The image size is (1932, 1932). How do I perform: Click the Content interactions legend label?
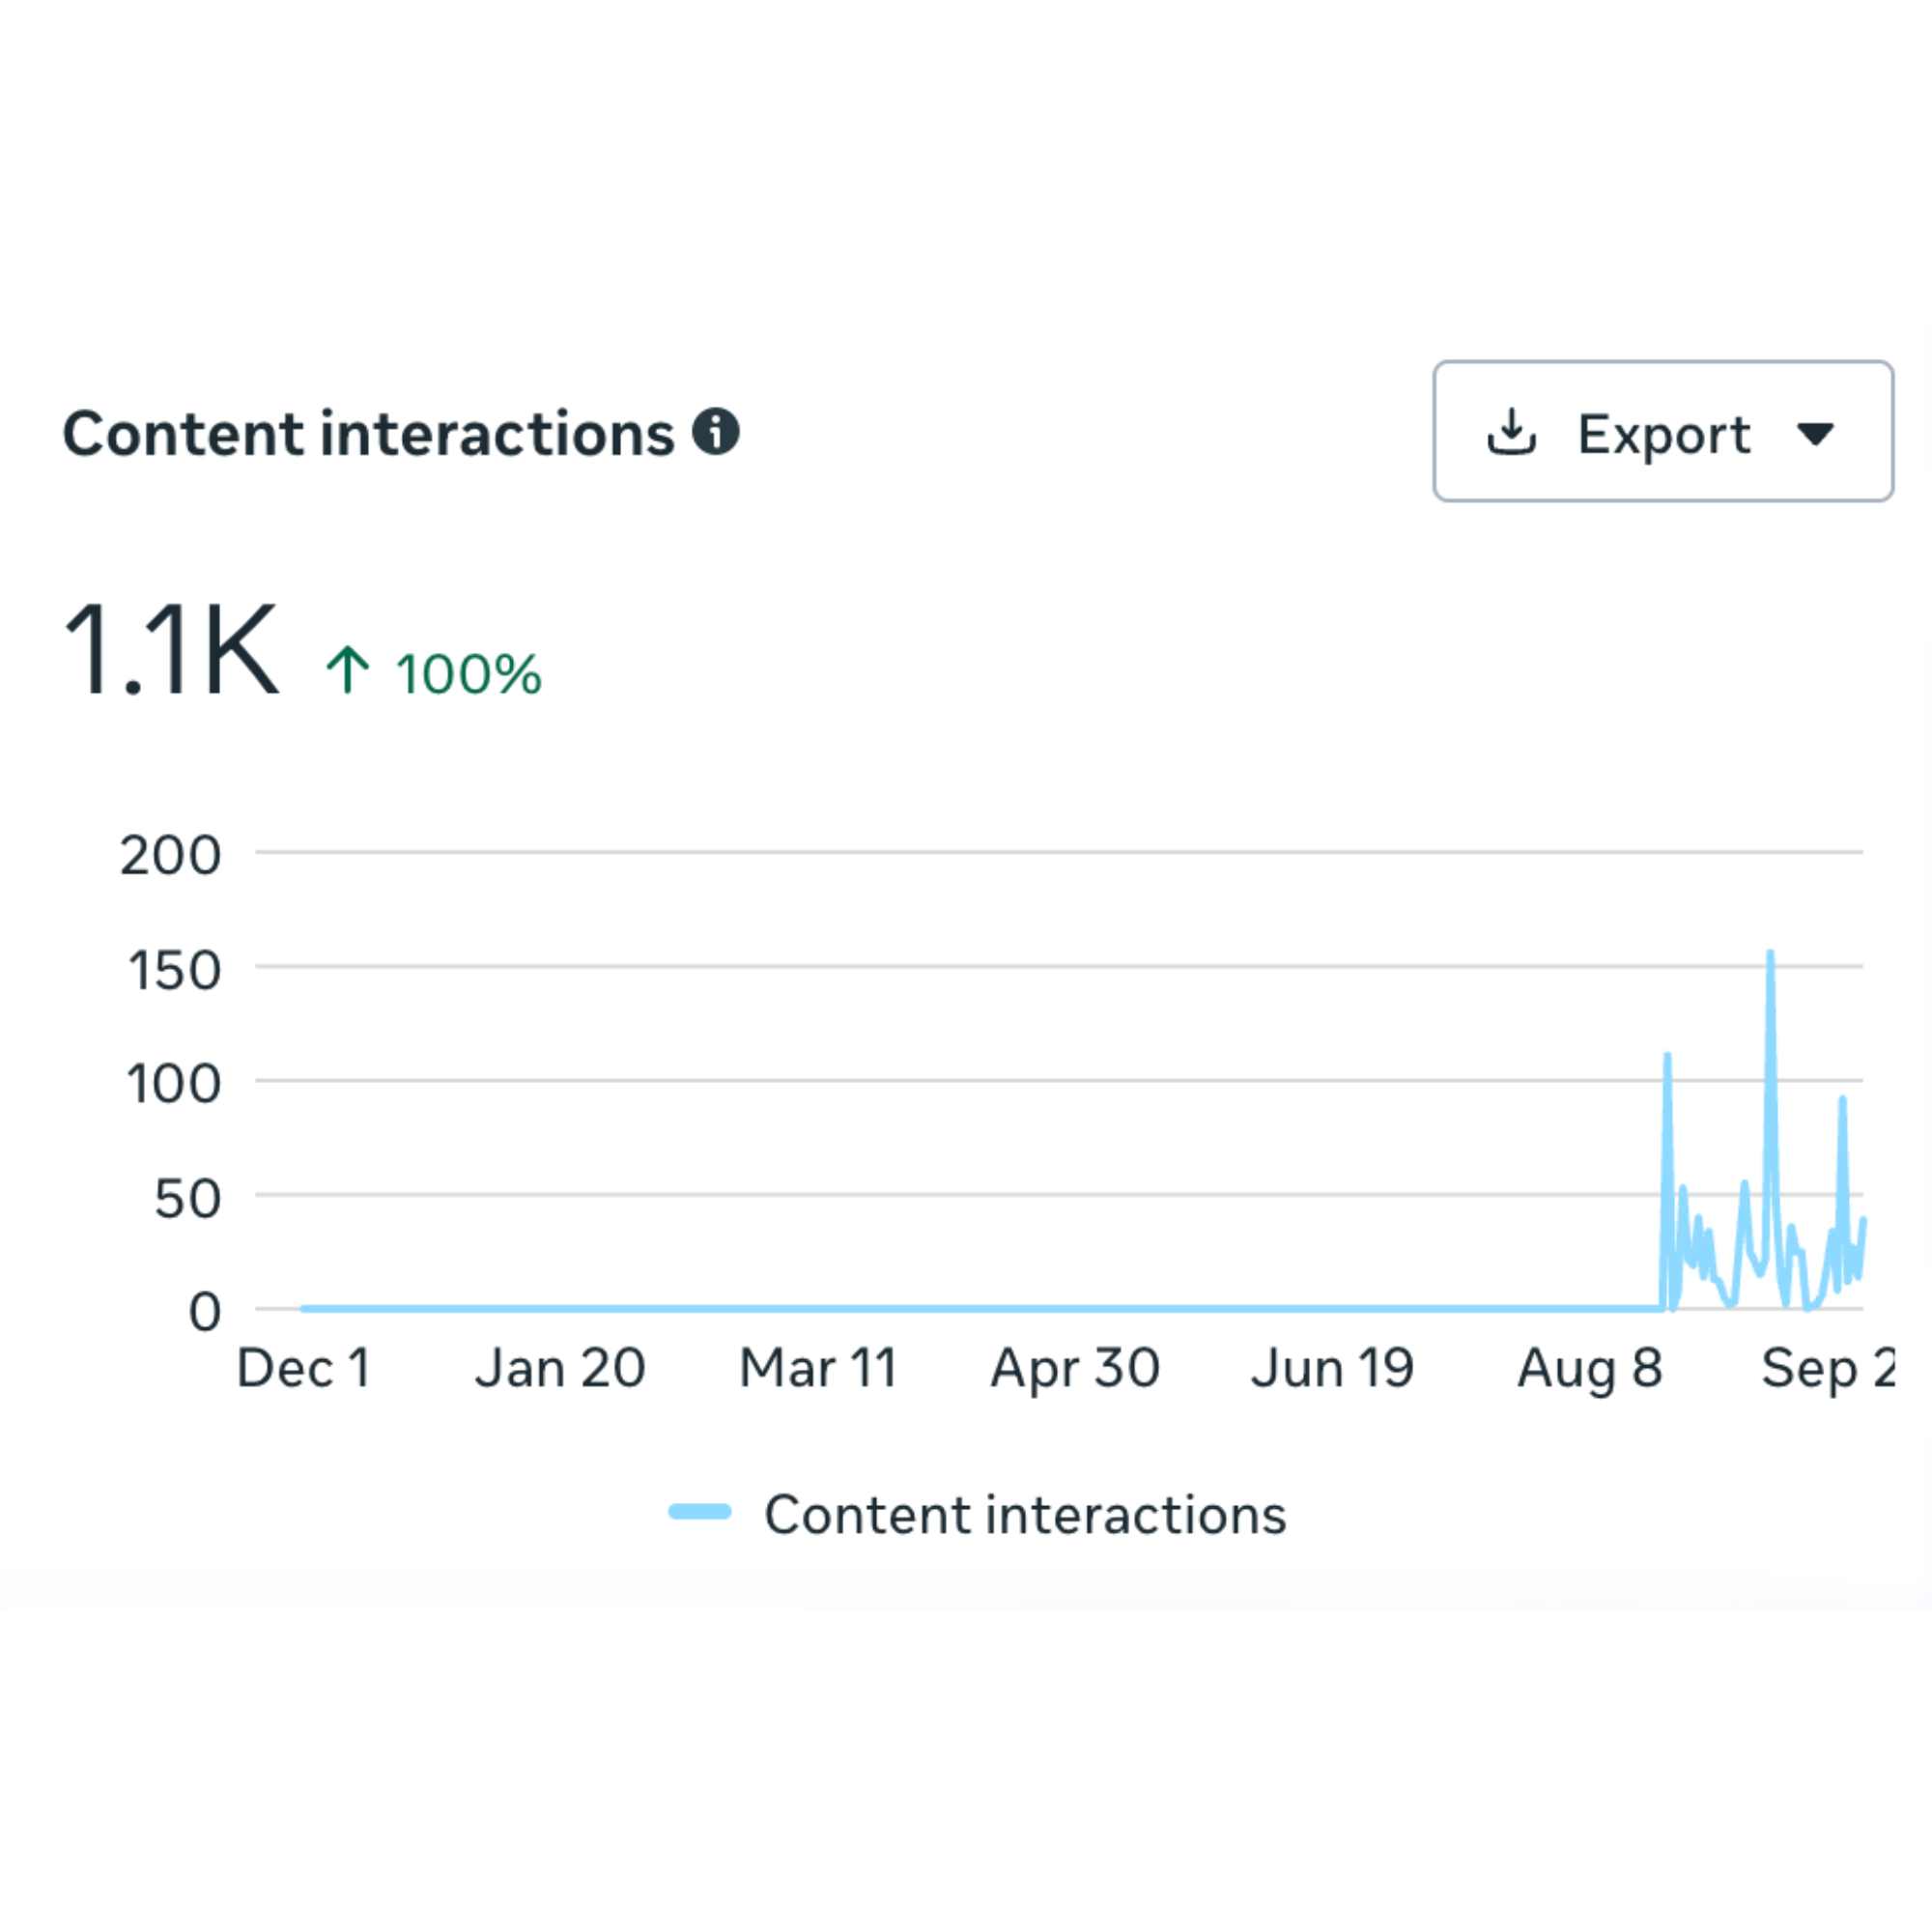click(1025, 1514)
